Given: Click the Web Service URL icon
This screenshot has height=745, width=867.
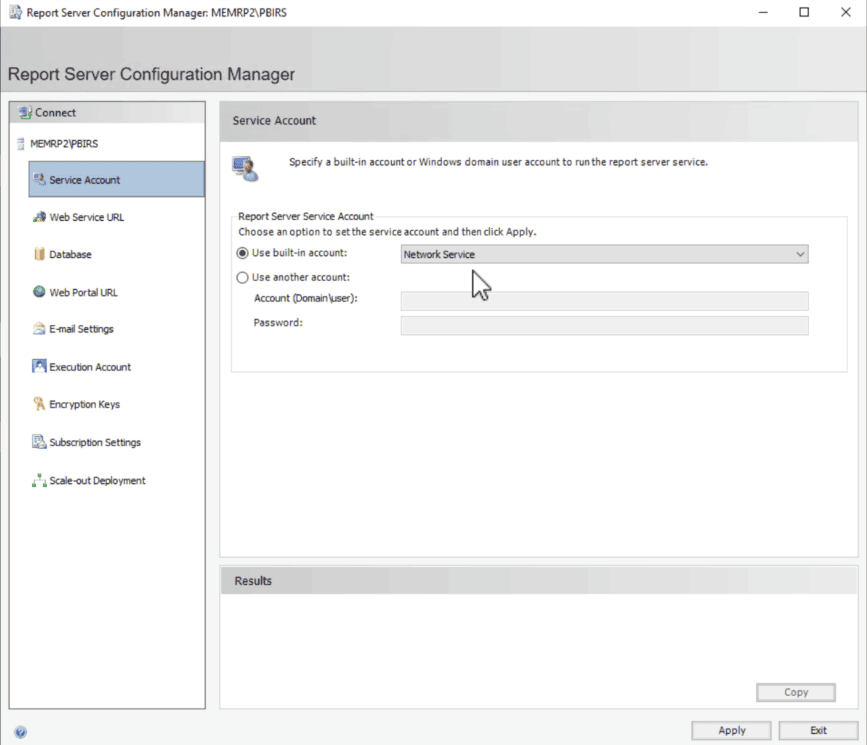Looking at the screenshot, I should click(x=39, y=217).
